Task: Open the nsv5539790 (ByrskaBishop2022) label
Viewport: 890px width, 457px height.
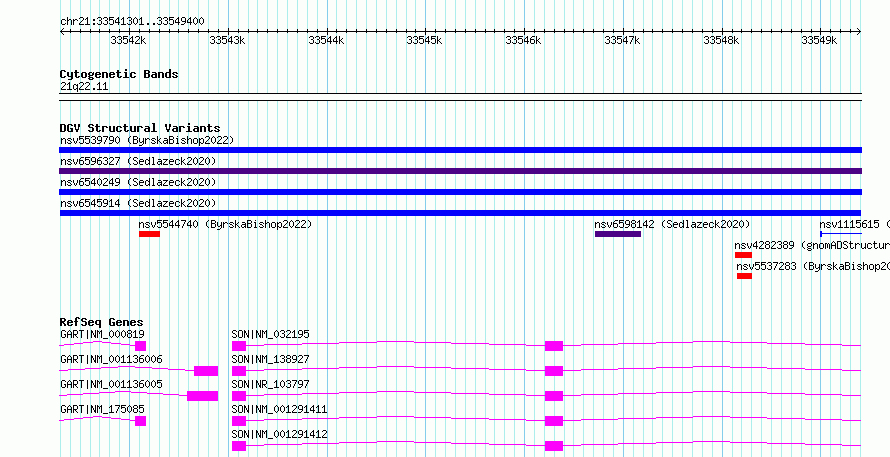Action: coord(147,140)
